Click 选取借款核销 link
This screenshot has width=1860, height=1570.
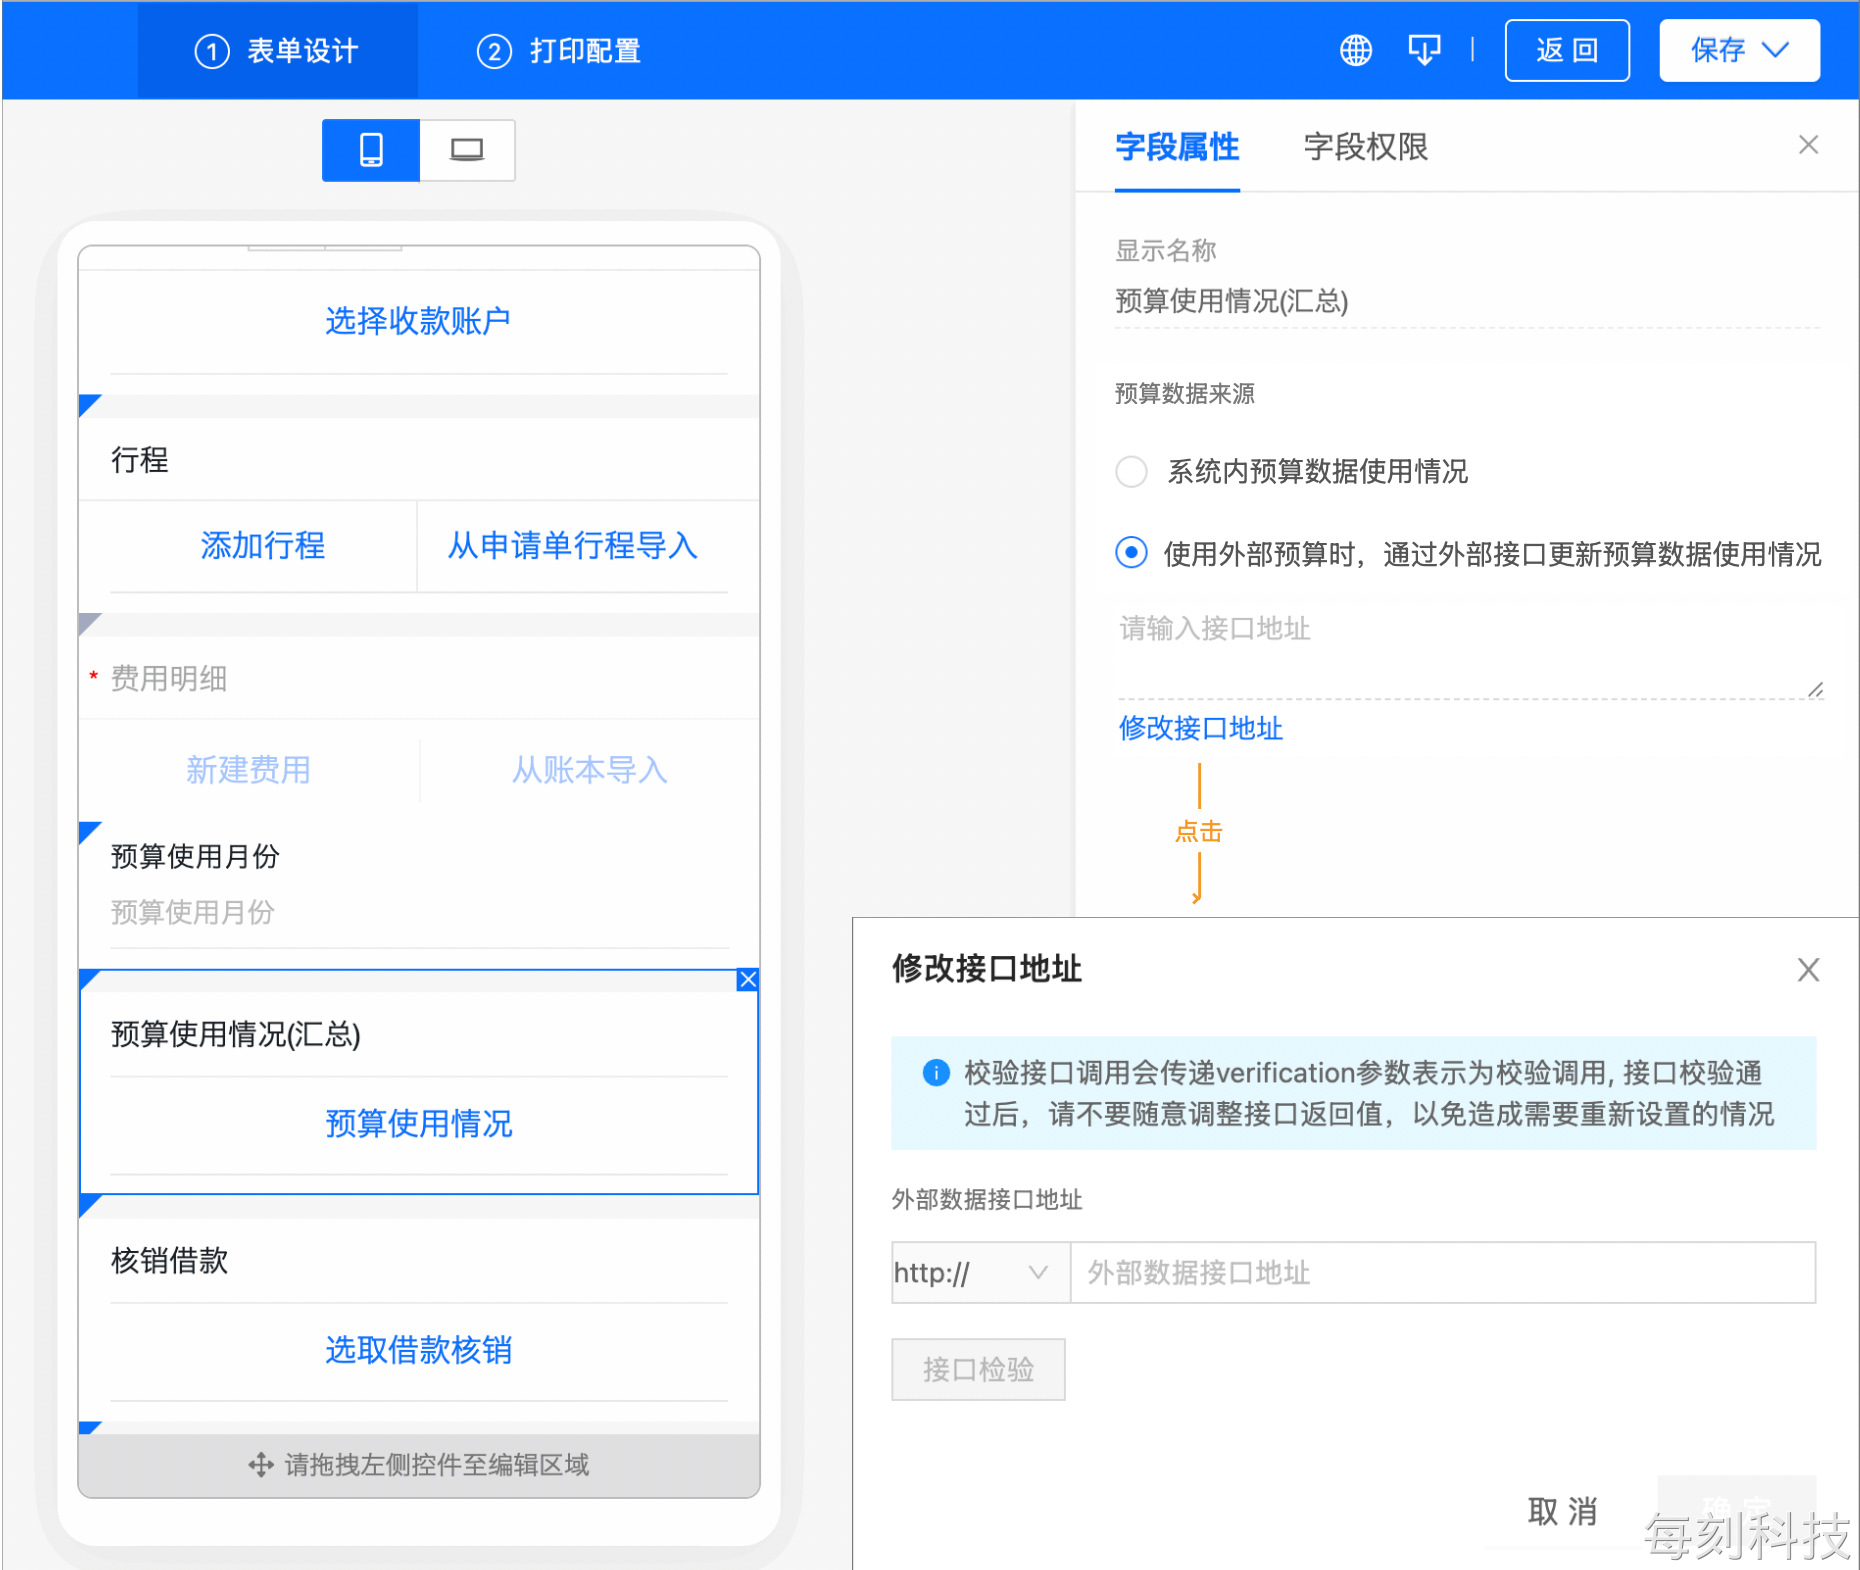[x=418, y=1350]
